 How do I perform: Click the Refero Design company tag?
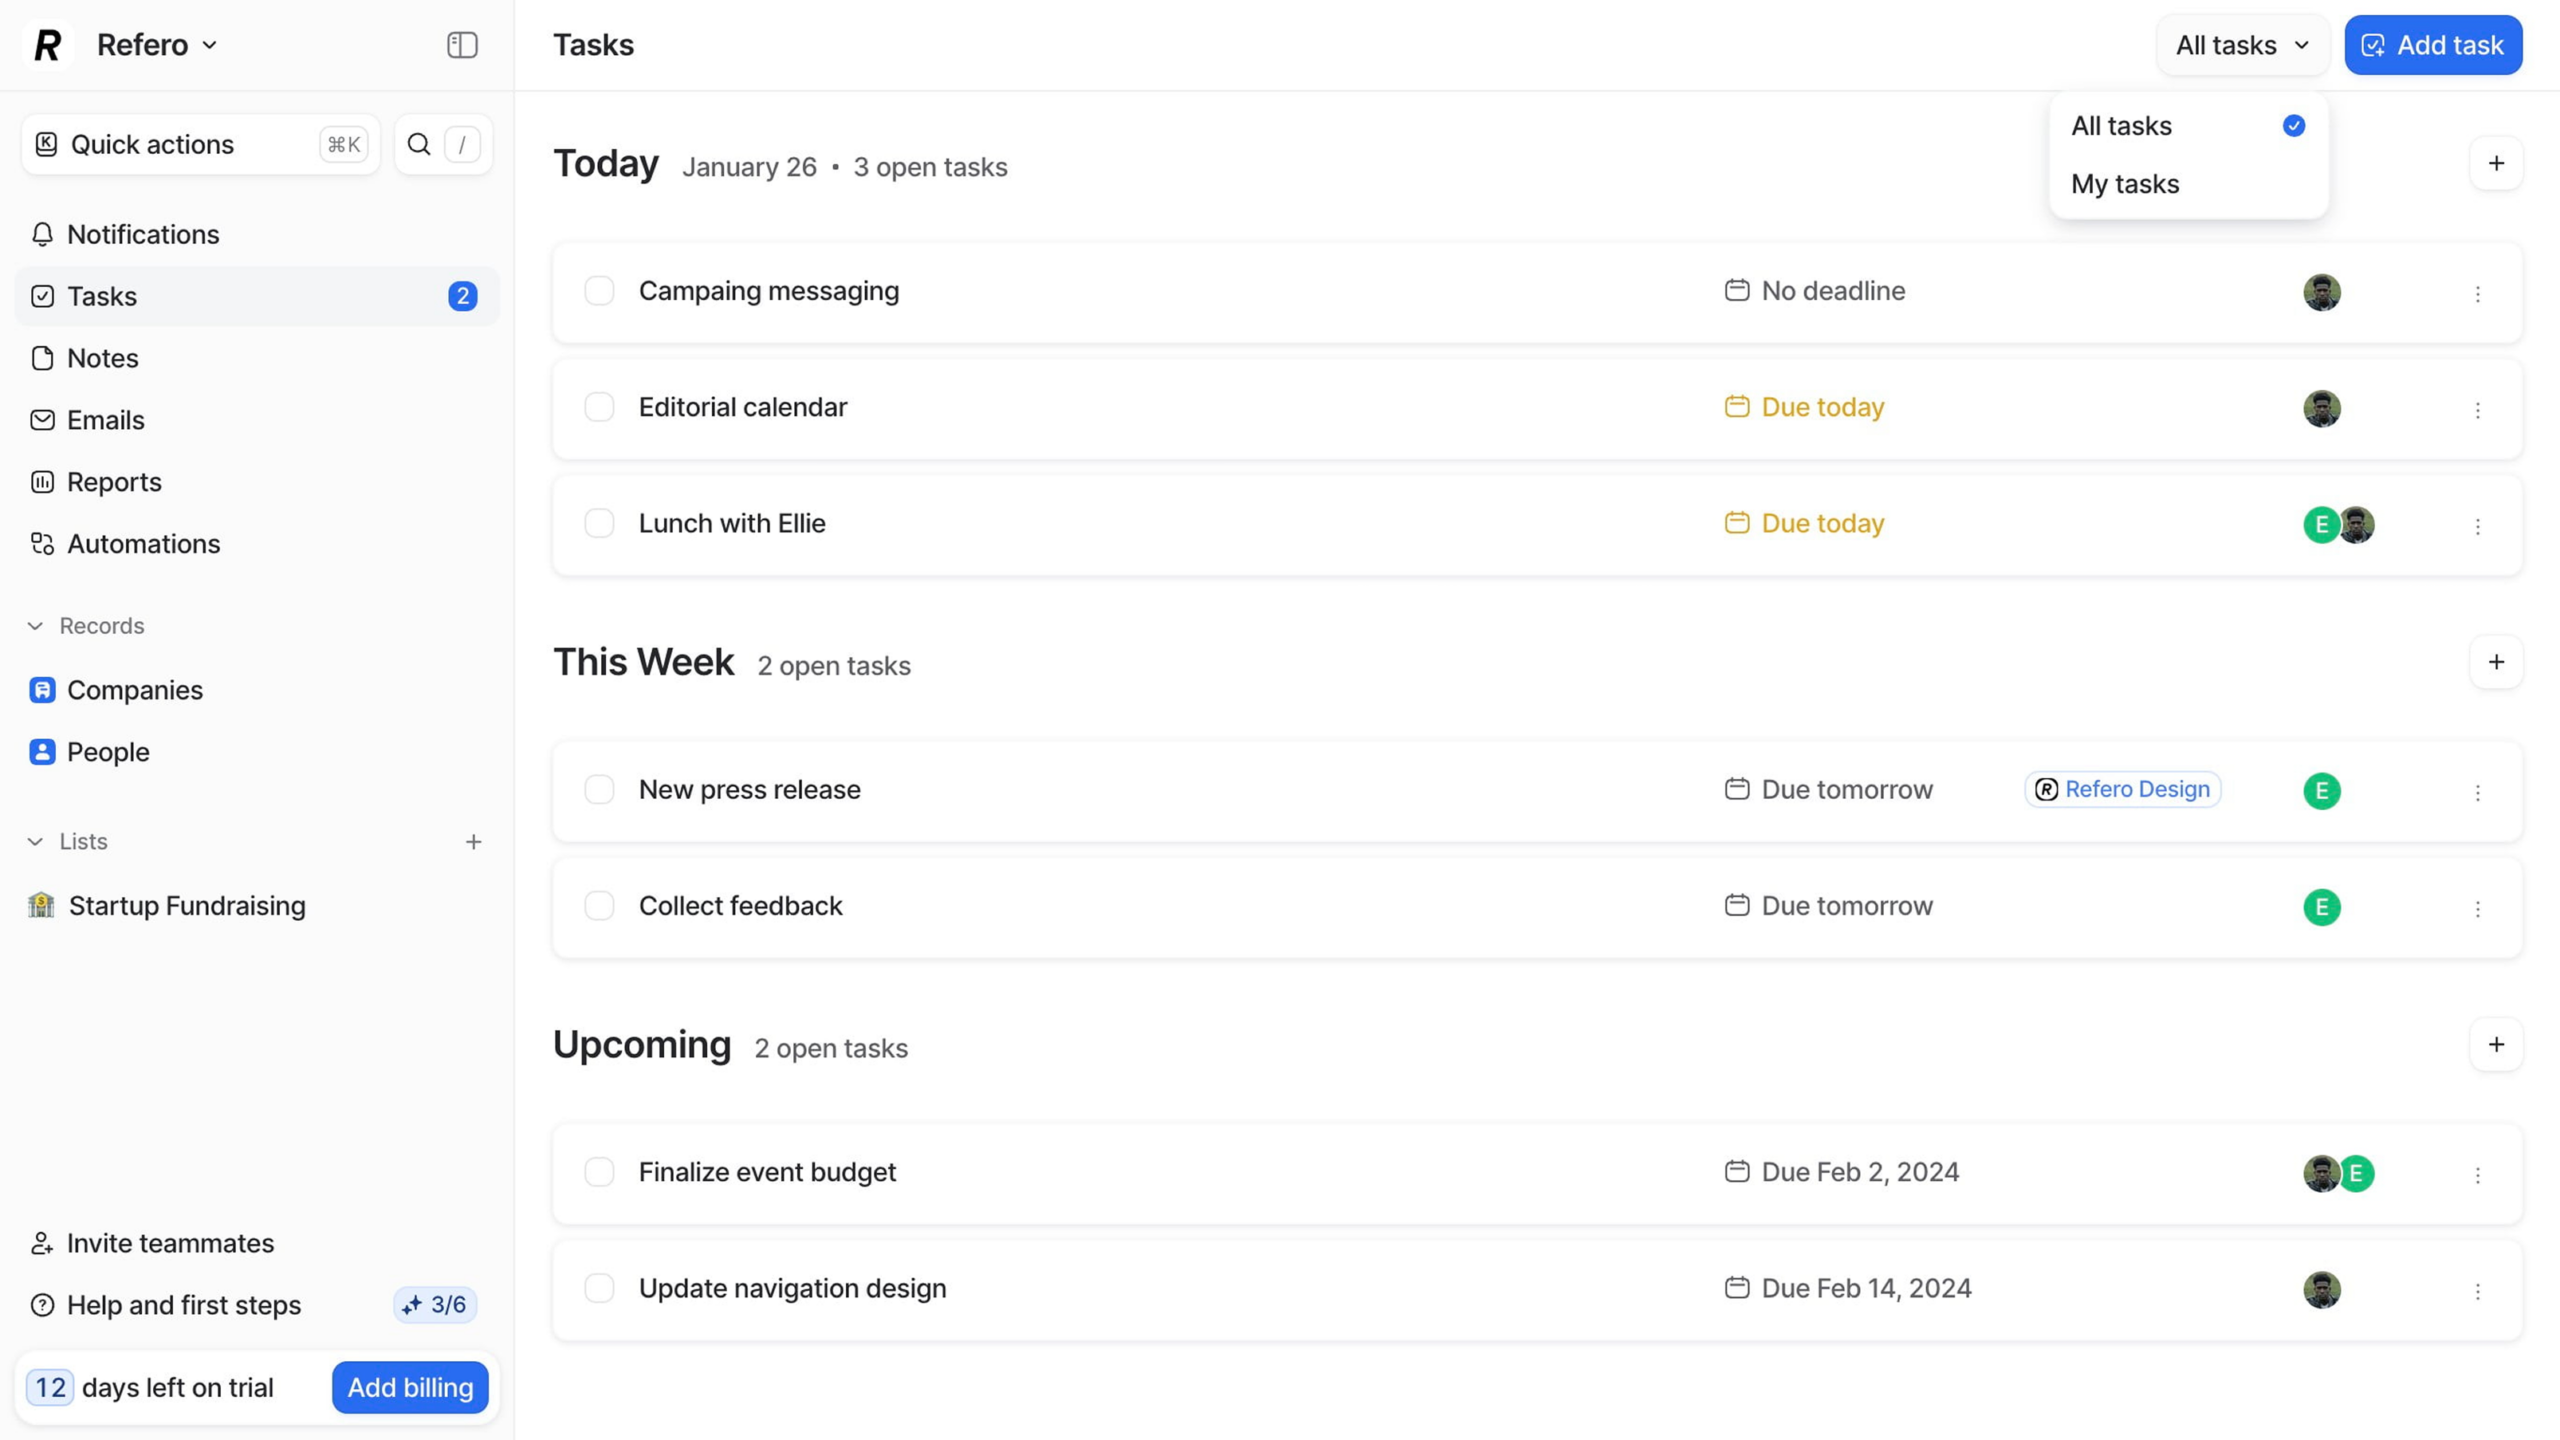point(2122,789)
